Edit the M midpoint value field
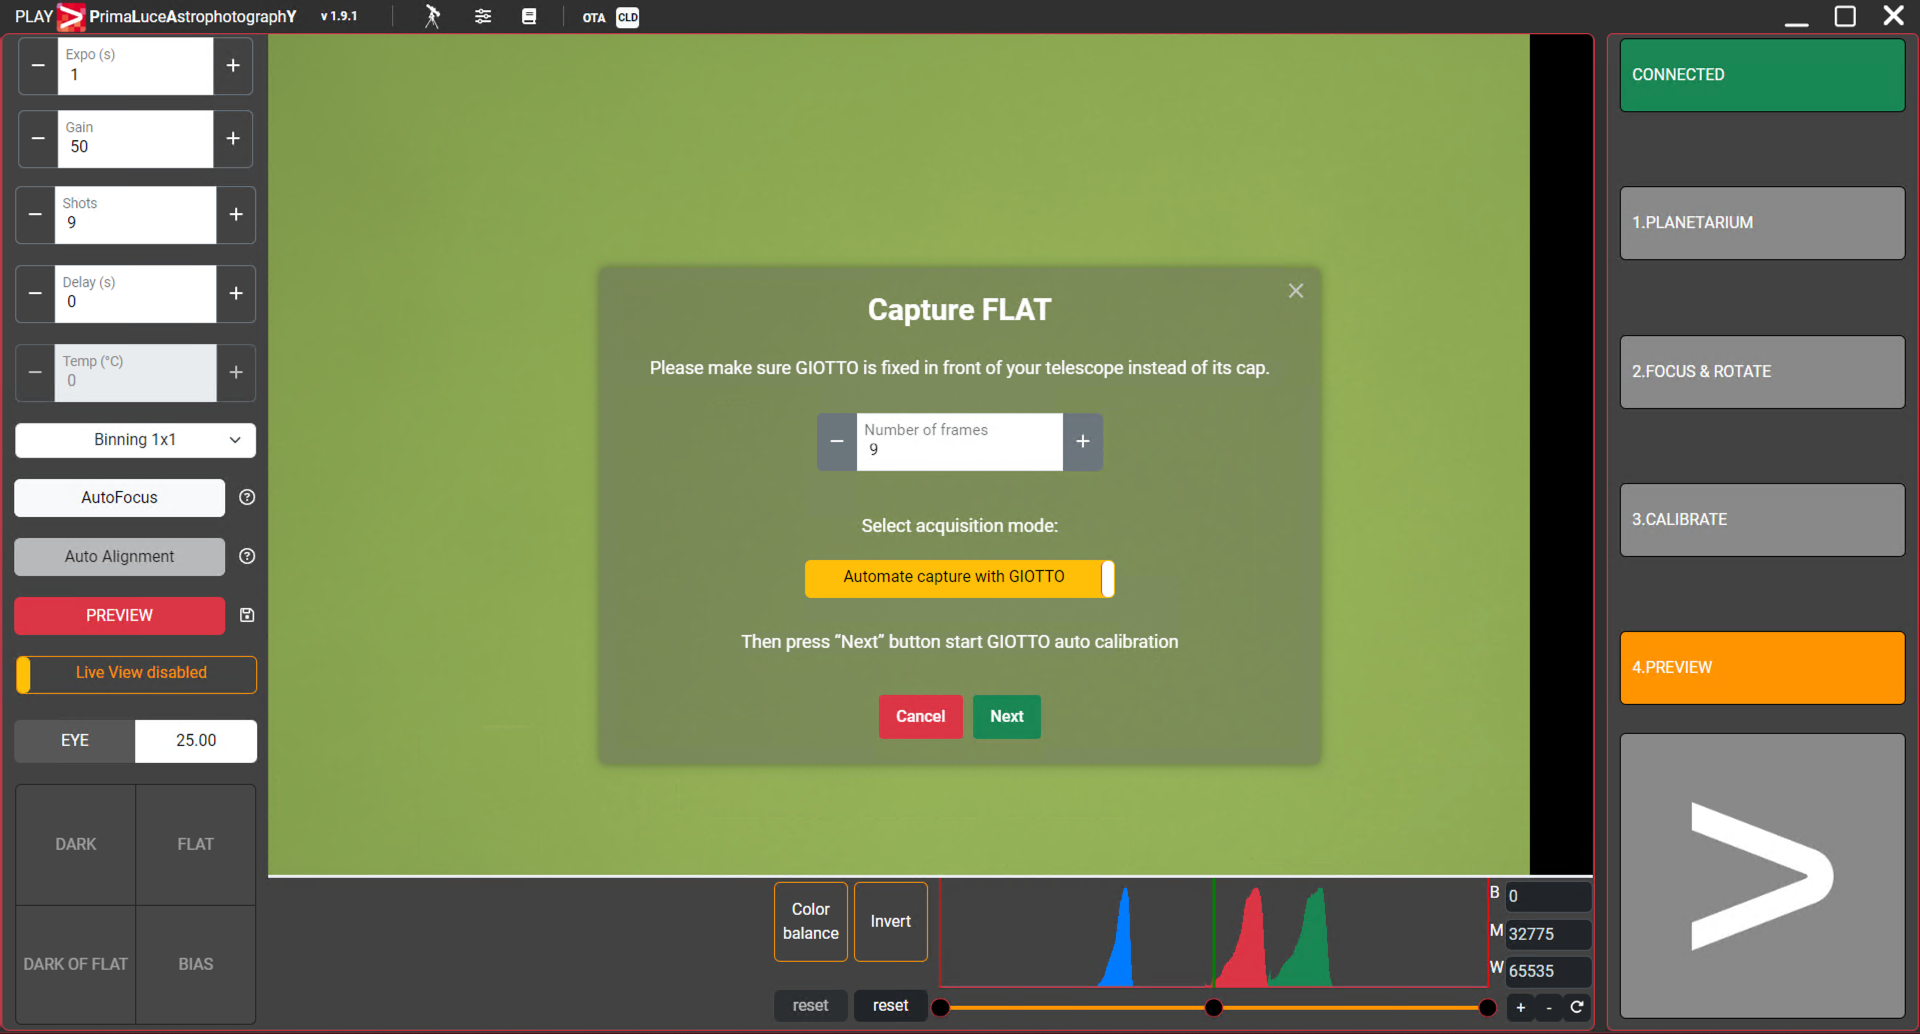Image resolution: width=1920 pixels, height=1034 pixels. [1548, 935]
